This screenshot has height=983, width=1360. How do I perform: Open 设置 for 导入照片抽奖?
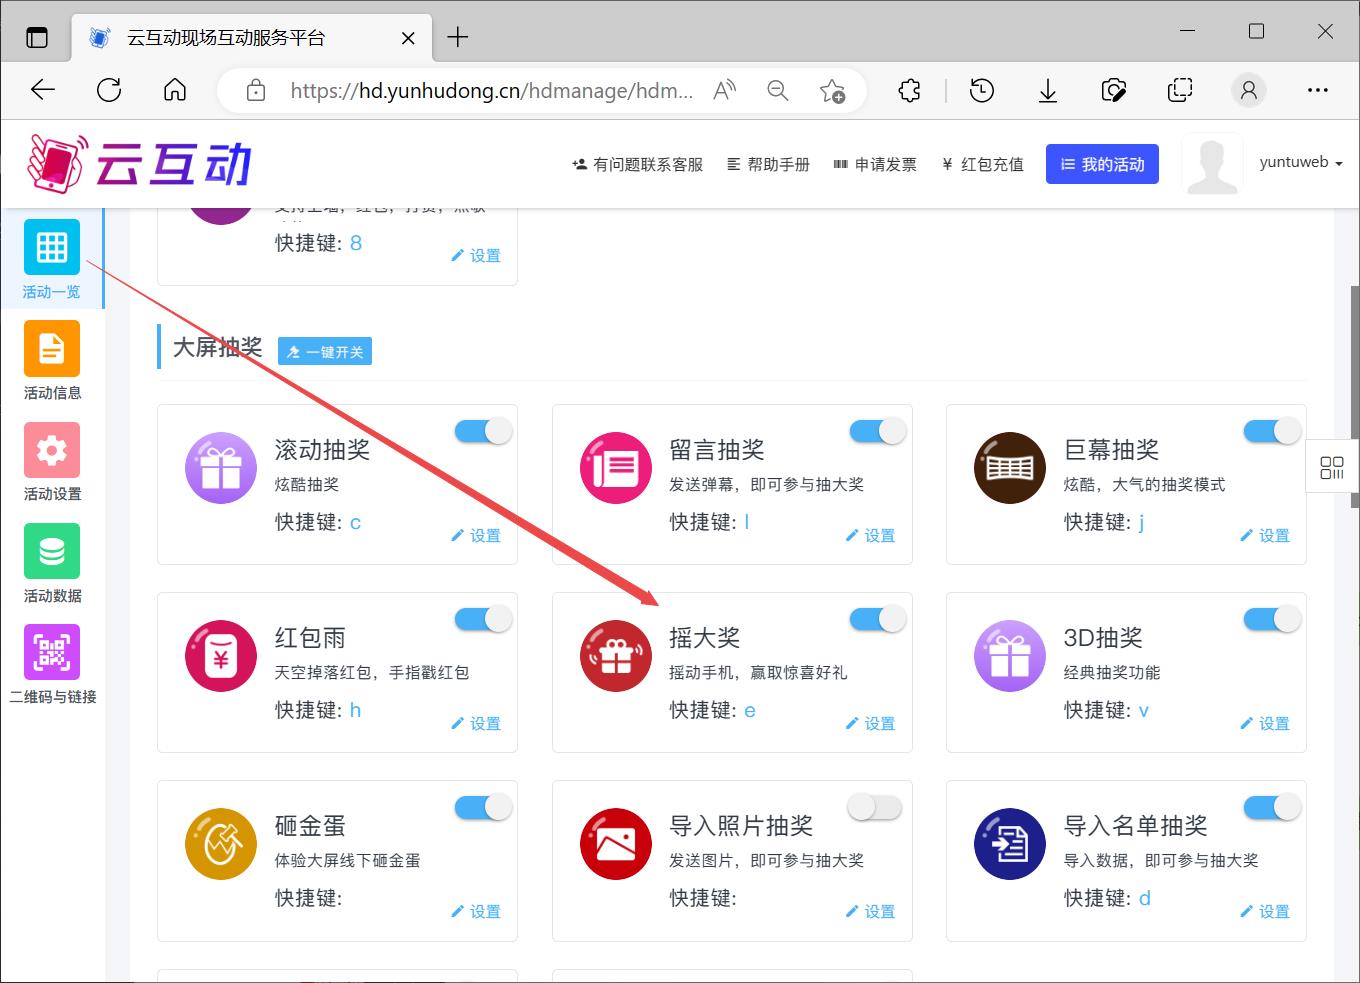pyautogui.click(x=871, y=912)
